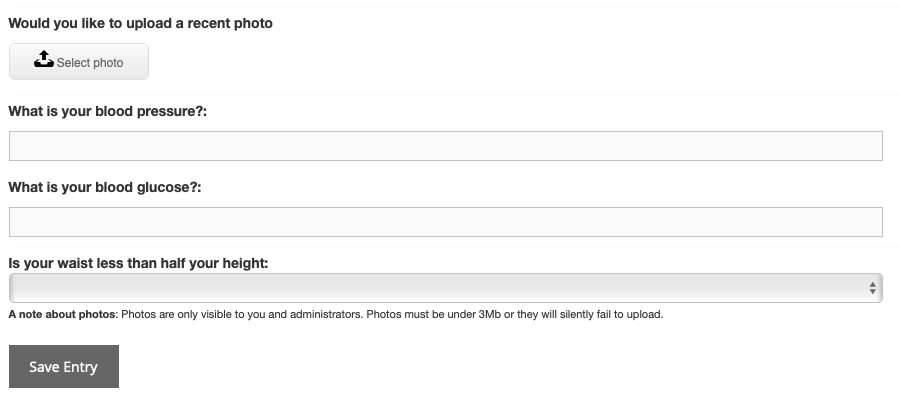Expand the waist less than half height dropdown
The width and height of the screenshot is (901, 400).
[x=446, y=288]
